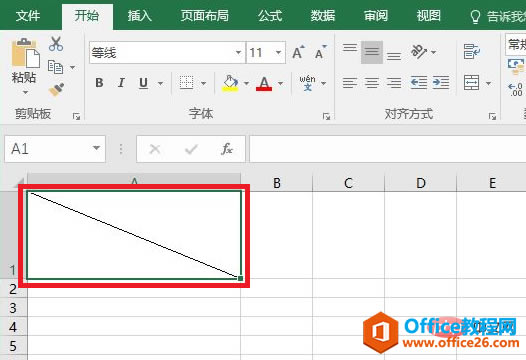The height and width of the screenshot is (360, 526).
Task: Apply yellow fill color bucket
Action: click(230, 83)
